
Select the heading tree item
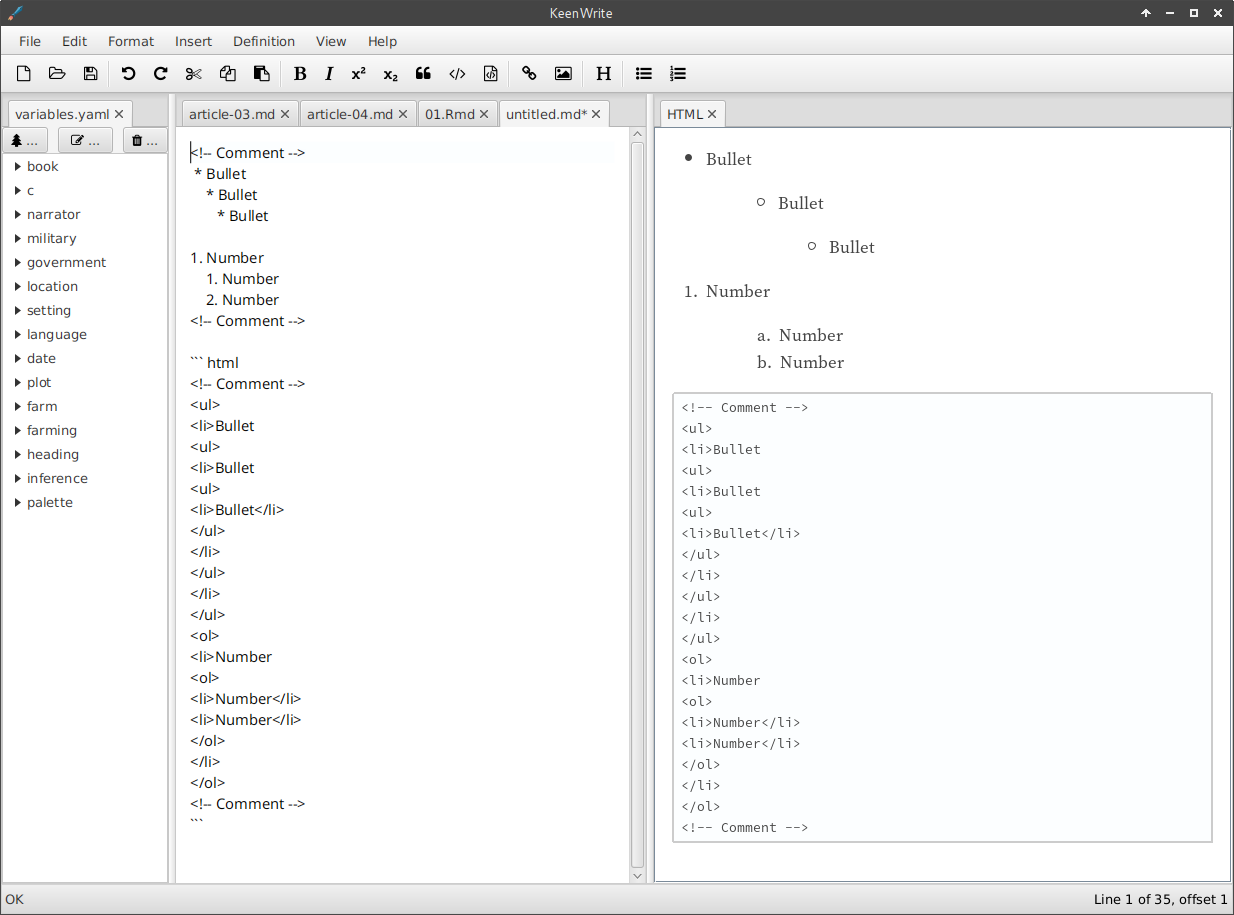pyautogui.click(x=53, y=454)
